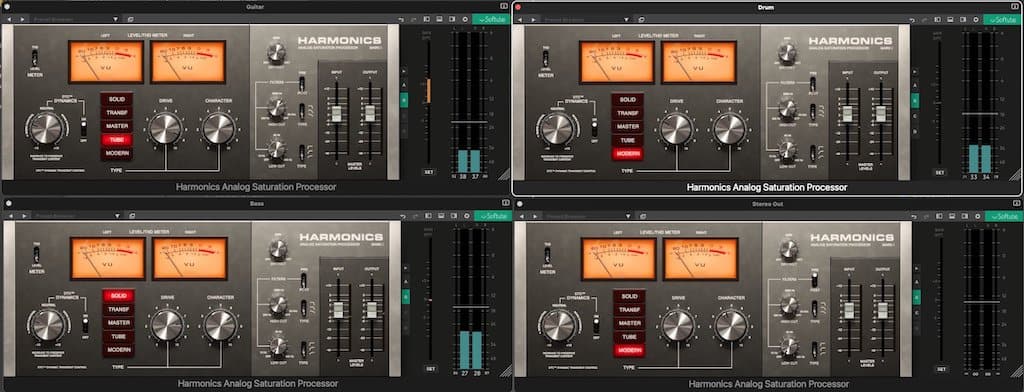
Task: Click the Drive knob on the Guitar plugin
Action: 165,128
